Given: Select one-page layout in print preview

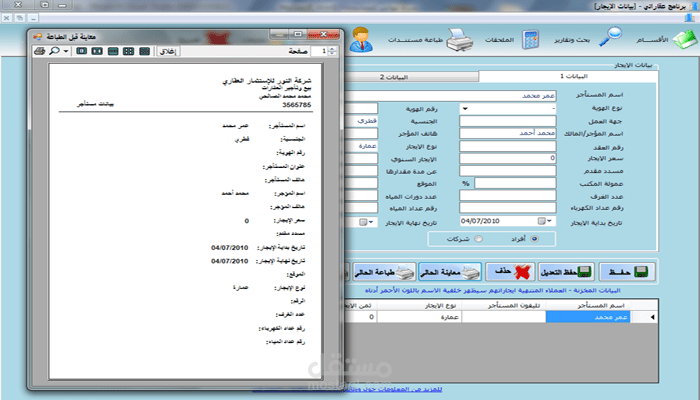Looking at the screenshot, I should [x=82, y=51].
